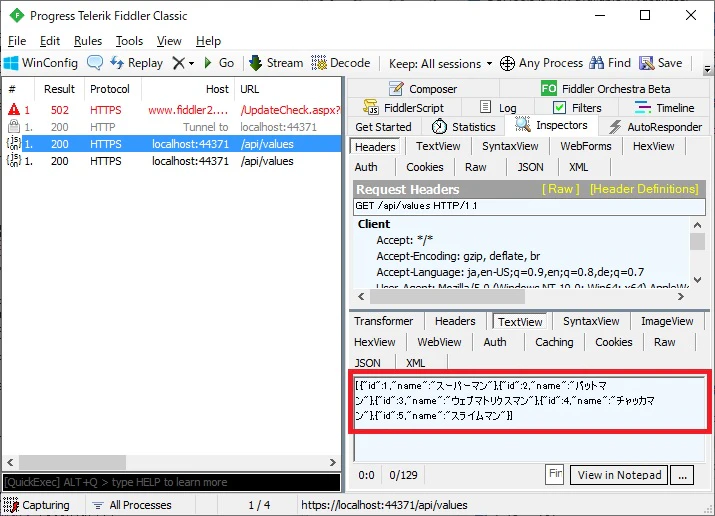Click the QuickExec command input box
The image size is (715, 516).
tap(171, 482)
